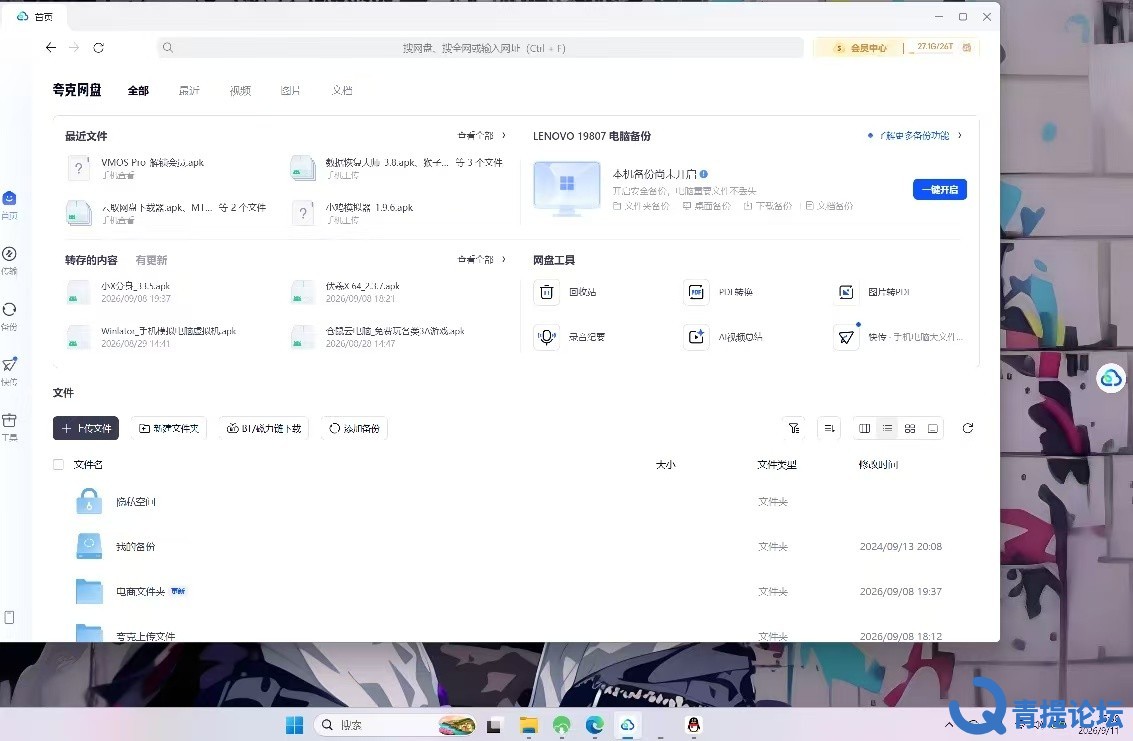Switch to list view layout icon
This screenshot has height=741, width=1133.
click(x=887, y=429)
